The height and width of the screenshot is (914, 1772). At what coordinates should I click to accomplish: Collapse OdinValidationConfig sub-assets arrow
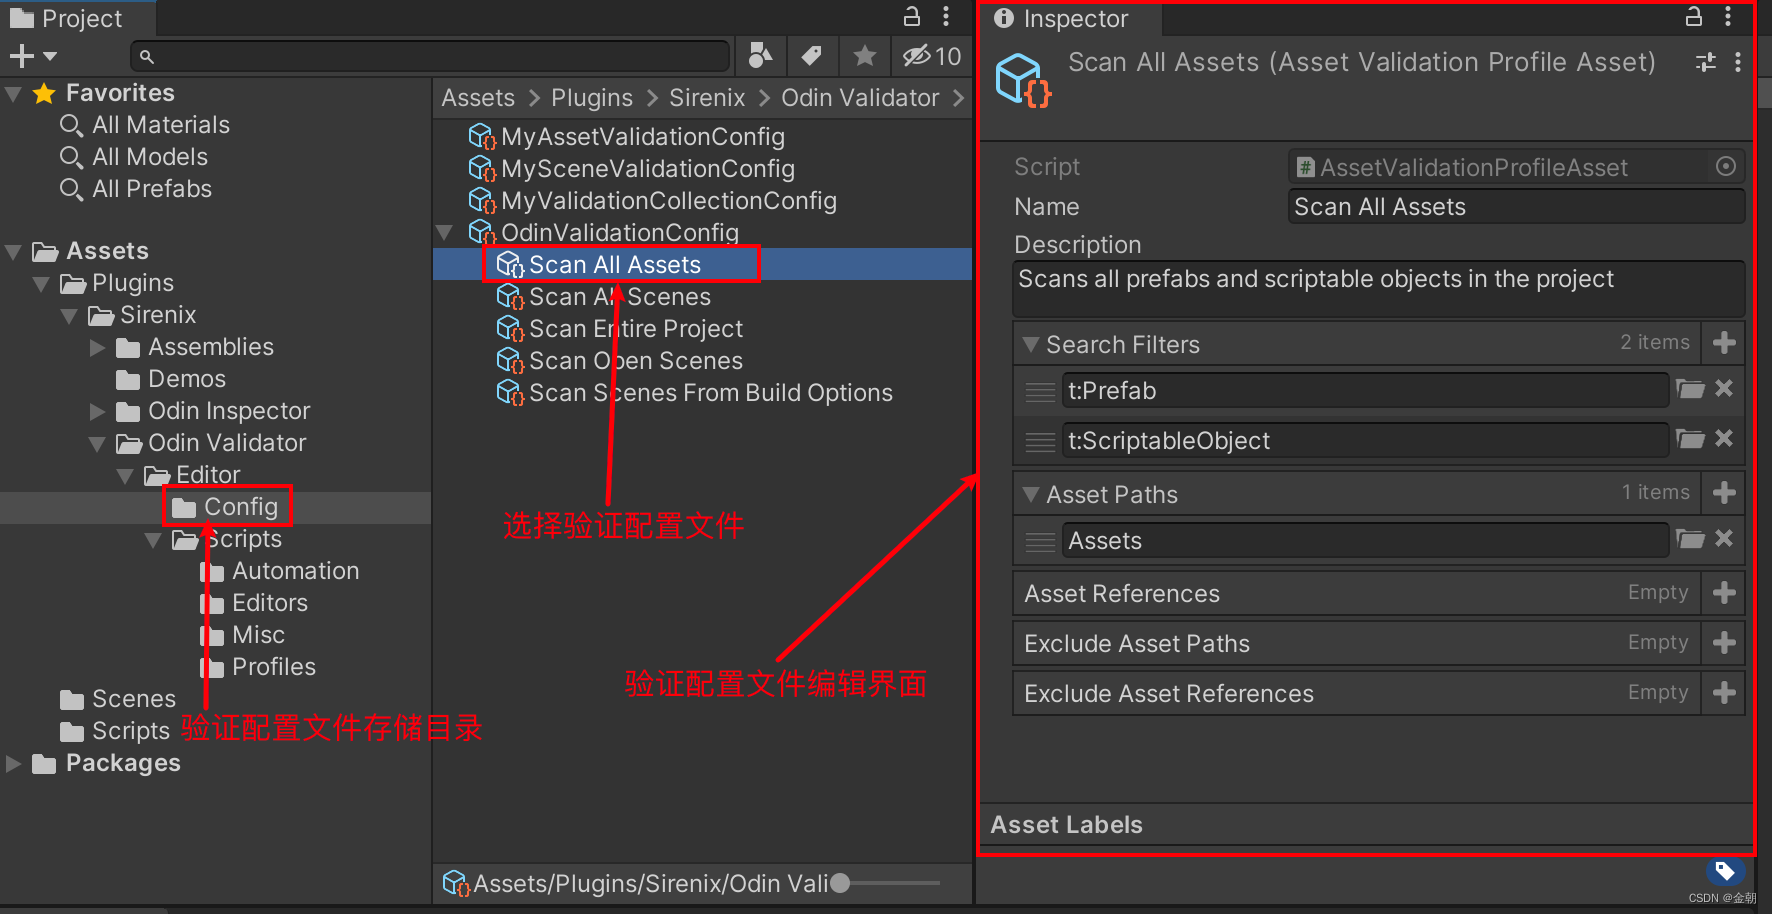coord(445,233)
